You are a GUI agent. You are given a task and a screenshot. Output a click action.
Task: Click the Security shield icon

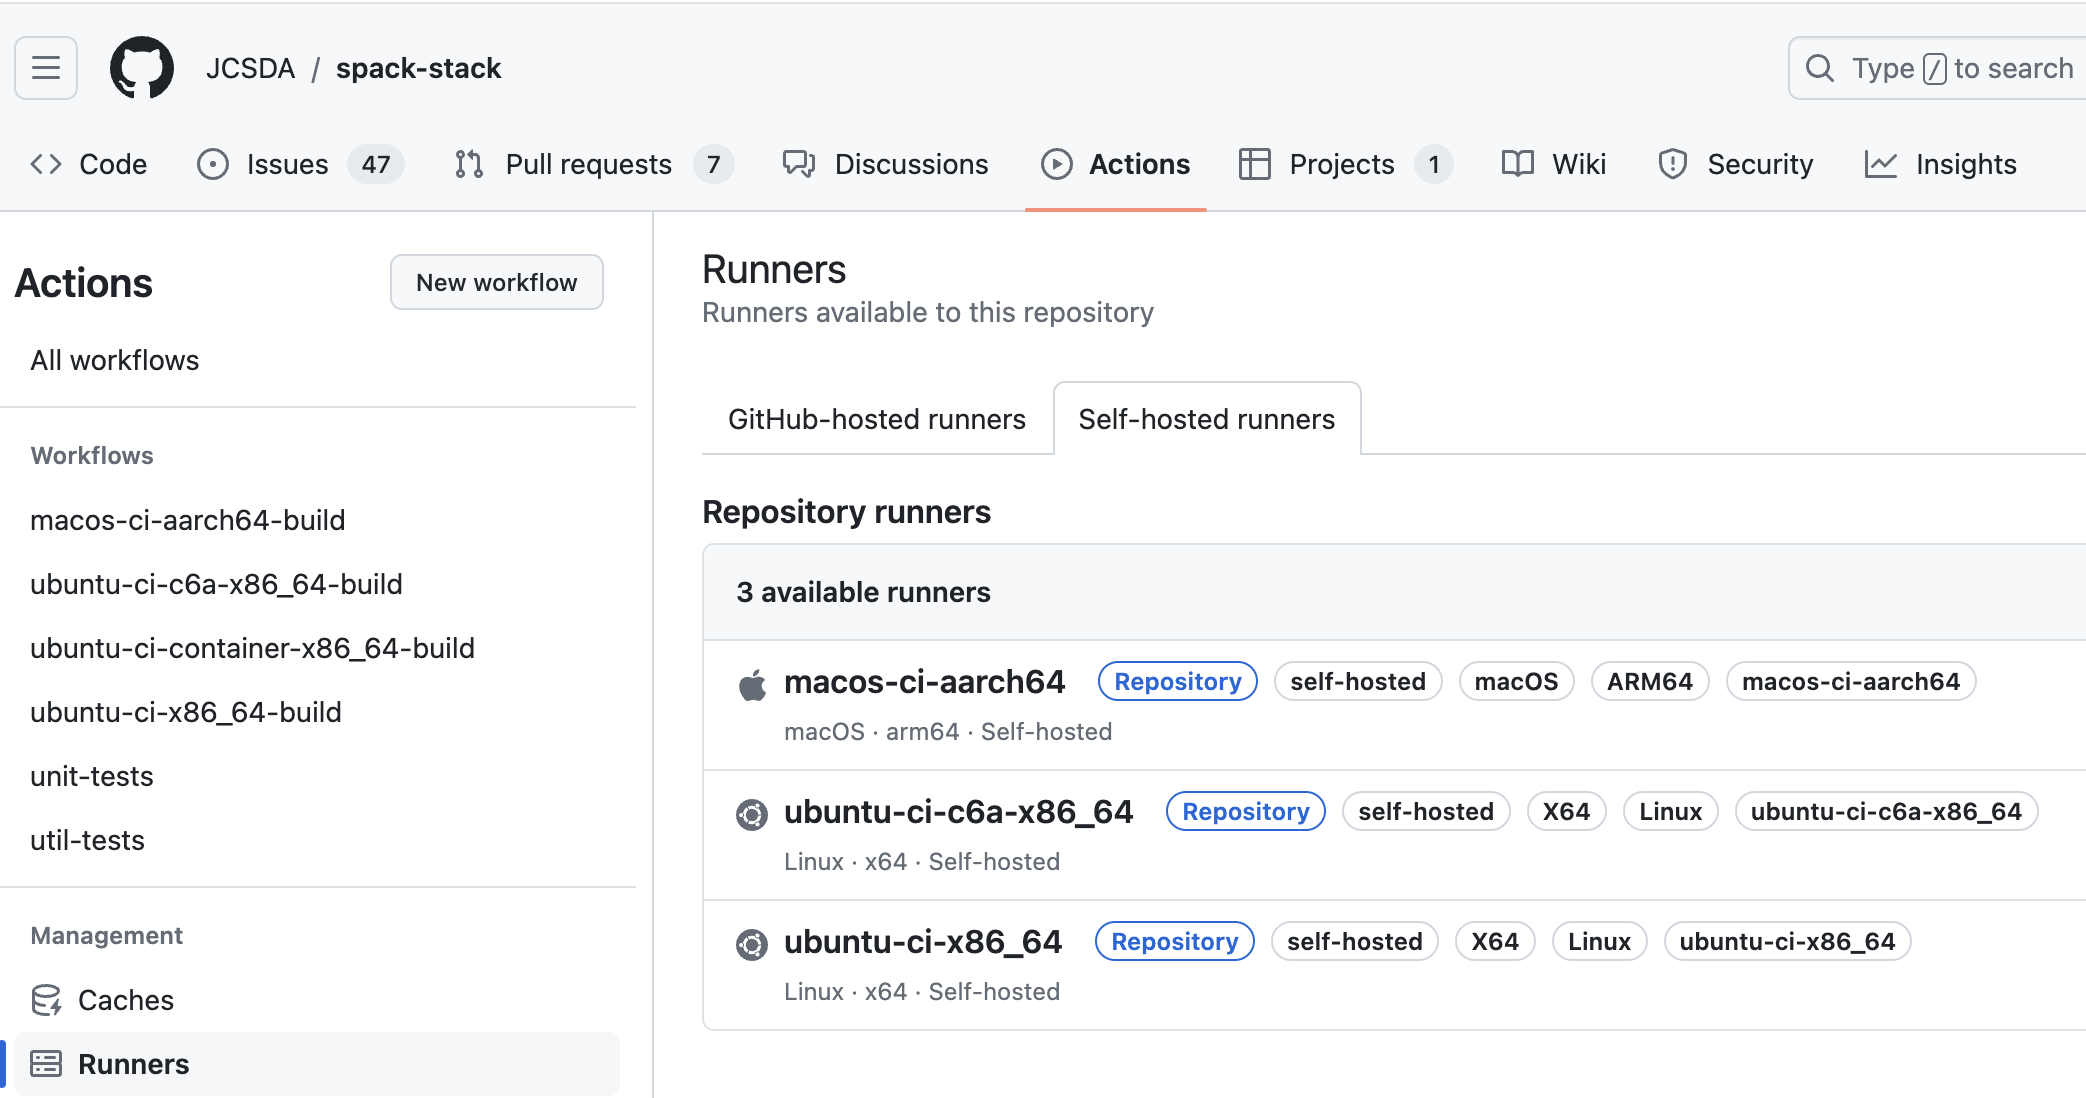tap(1672, 164)
